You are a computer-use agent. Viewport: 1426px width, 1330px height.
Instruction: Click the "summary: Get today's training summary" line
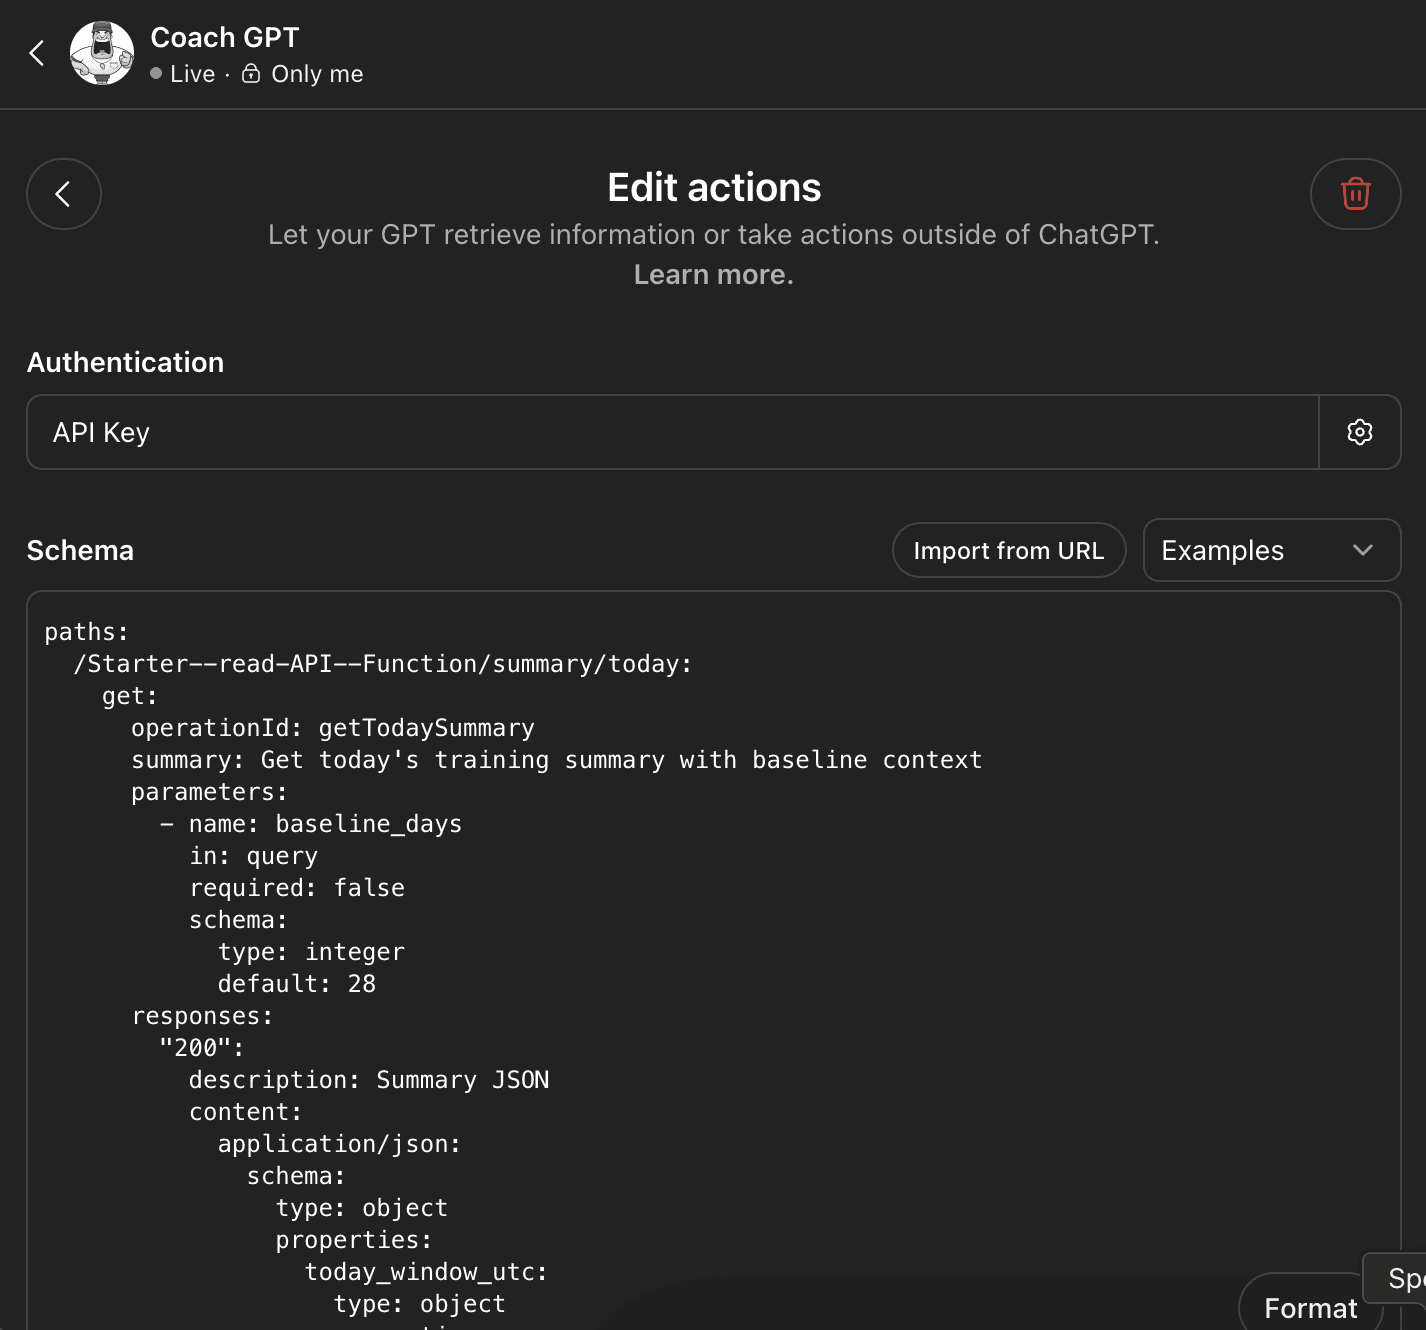(557, 760)
